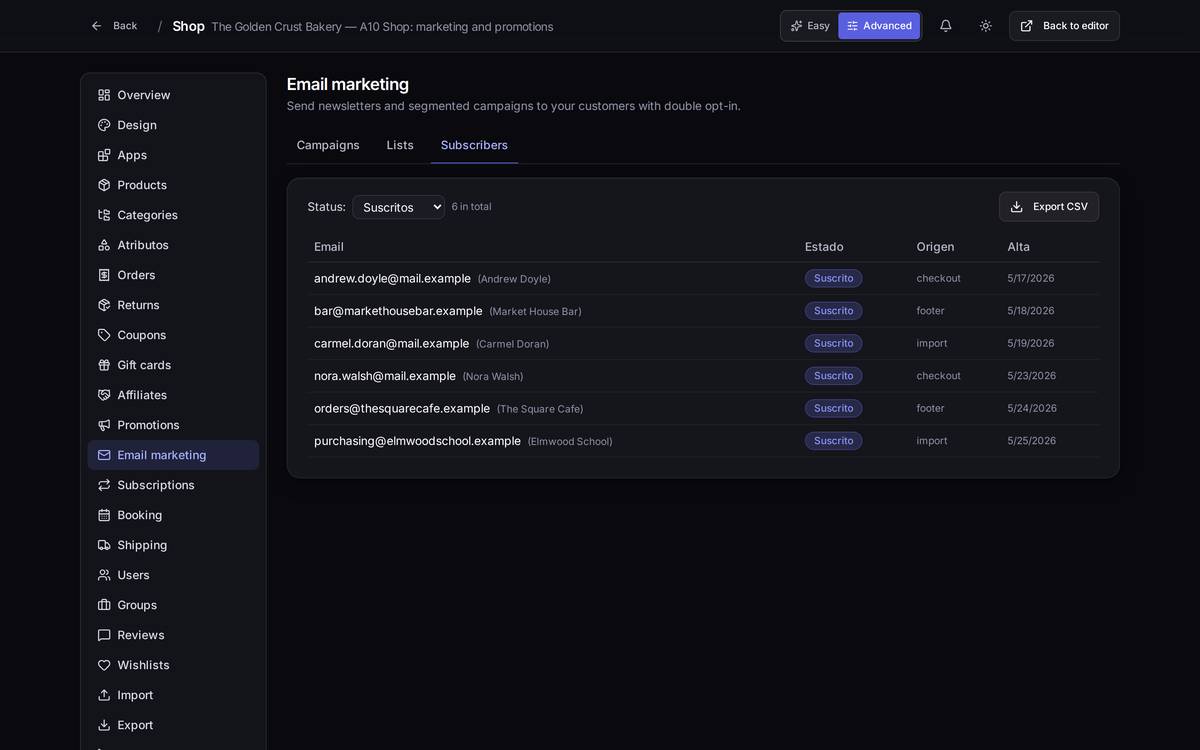Click the Coupons tag icon
Viewport: 1200px width, 750px height.
coord(104,335)
